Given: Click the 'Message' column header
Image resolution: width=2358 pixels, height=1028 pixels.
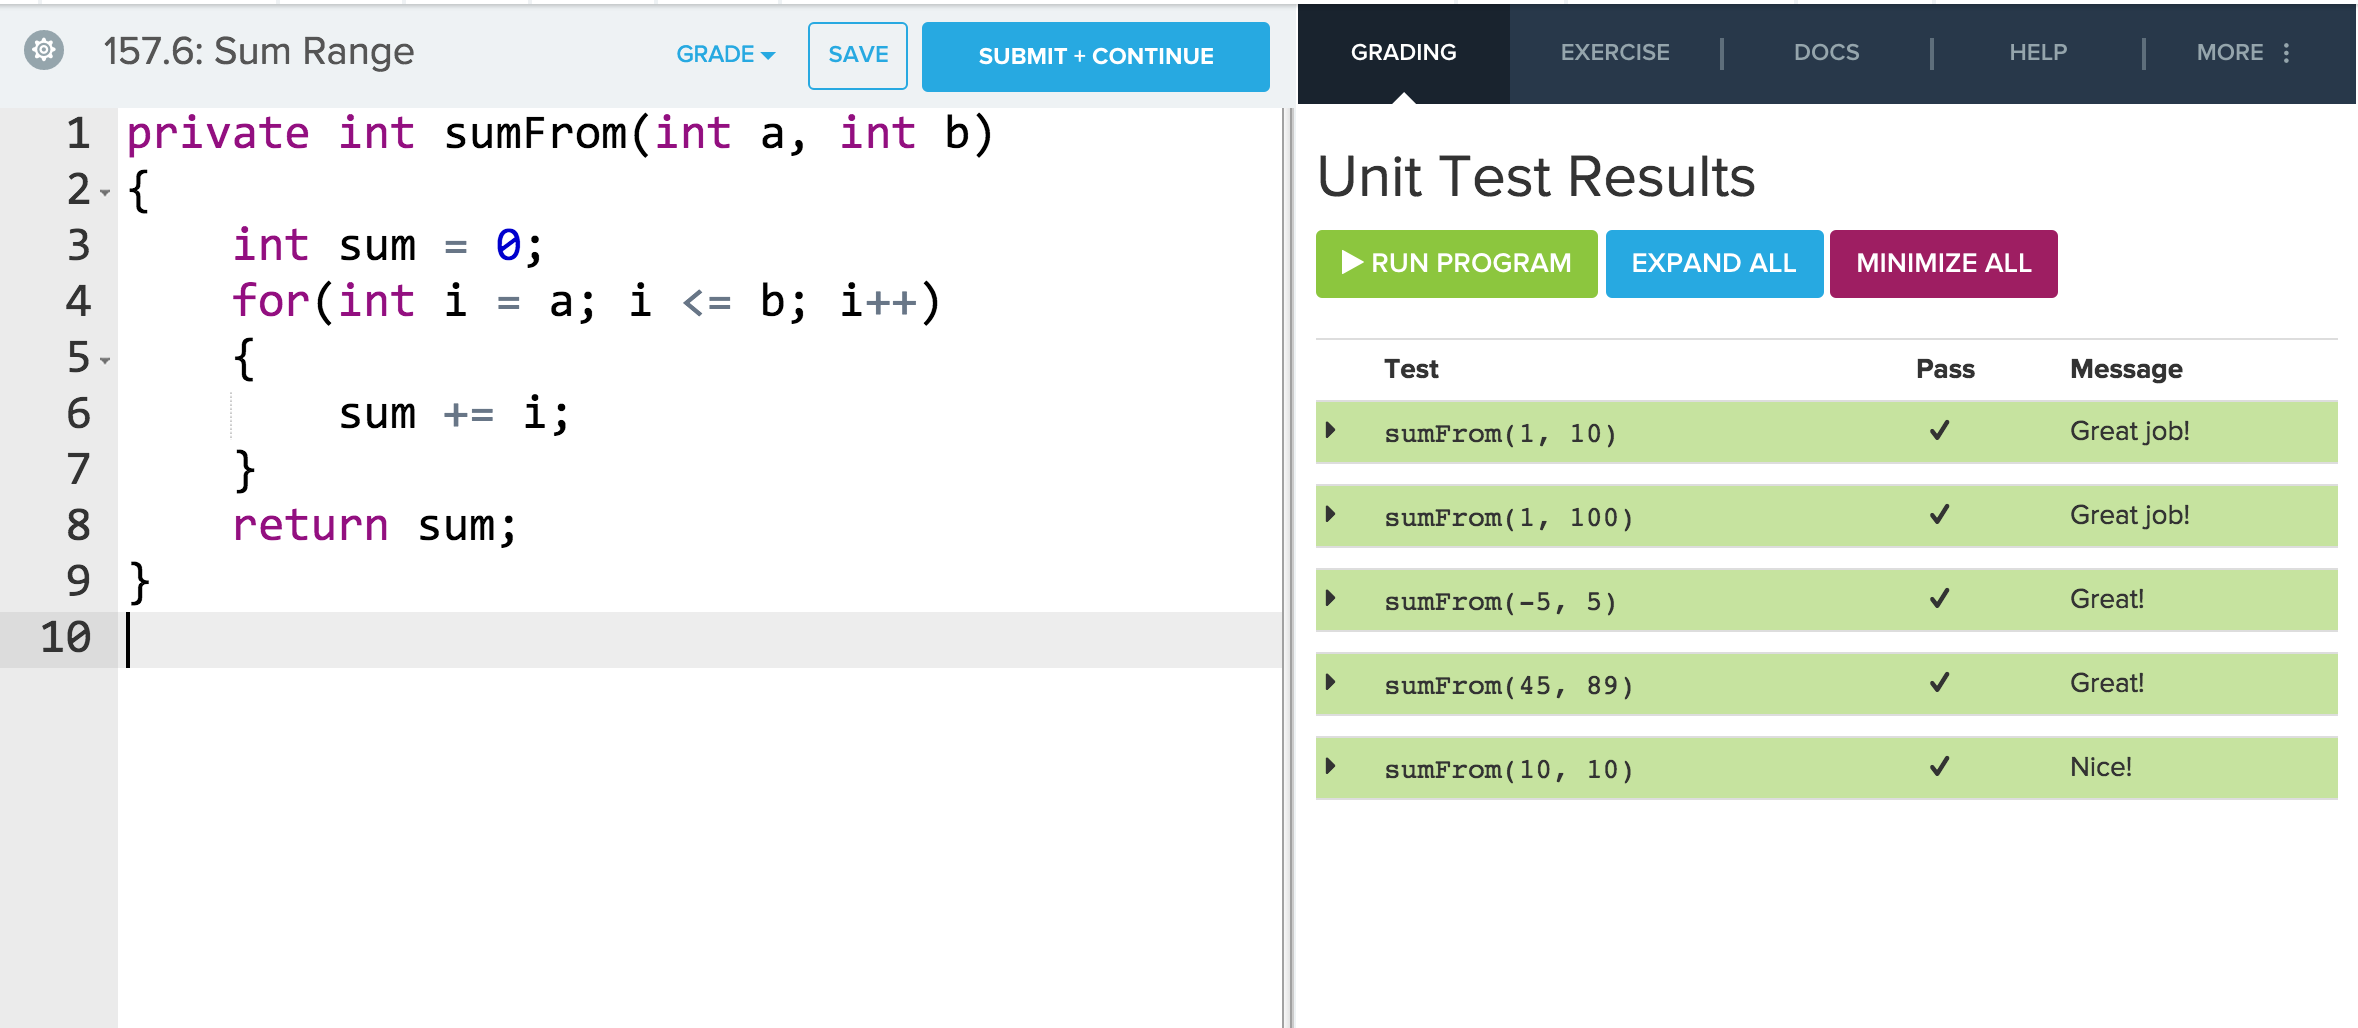Looking at the screenshot, I should tap(2126, 369).
